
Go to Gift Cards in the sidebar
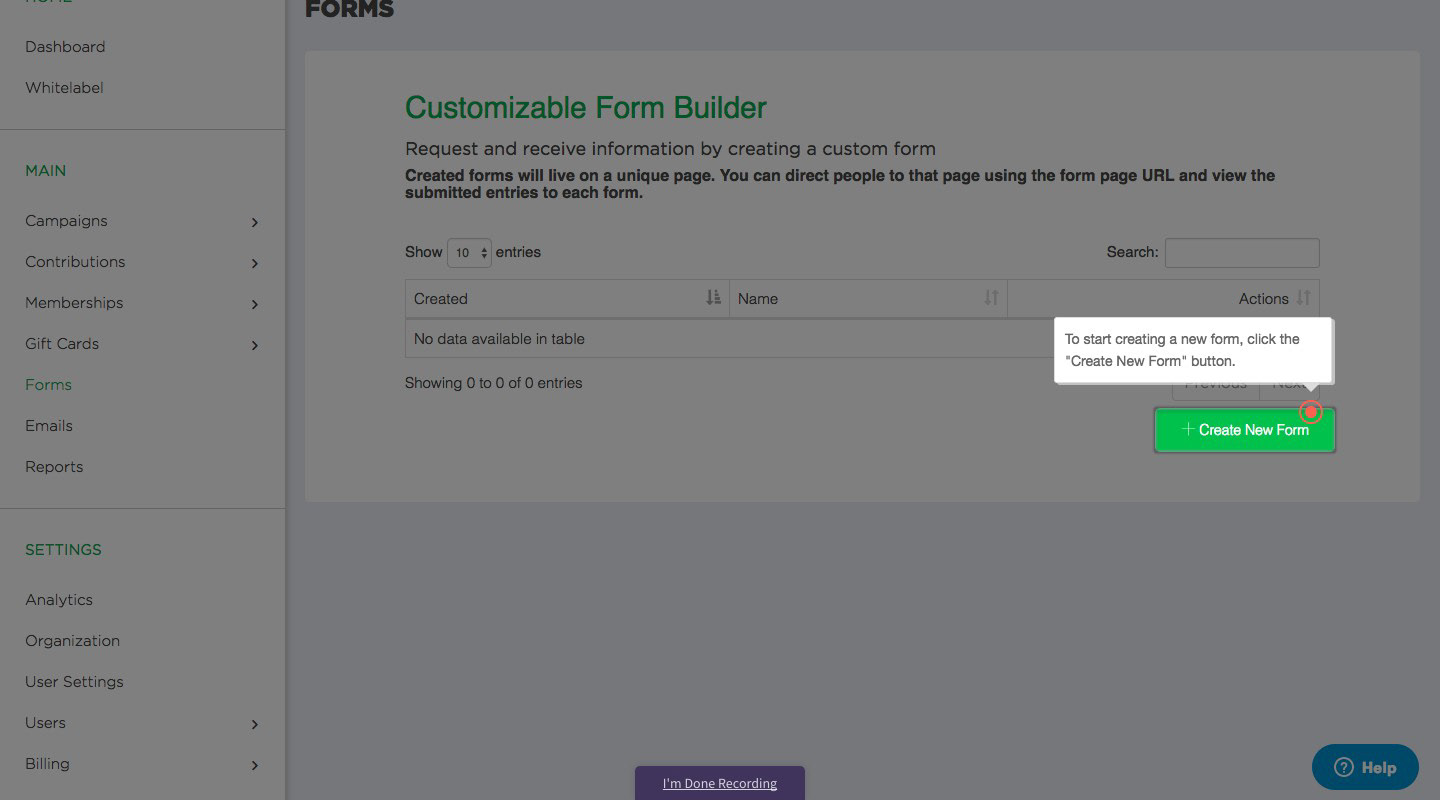pos(62,344)
